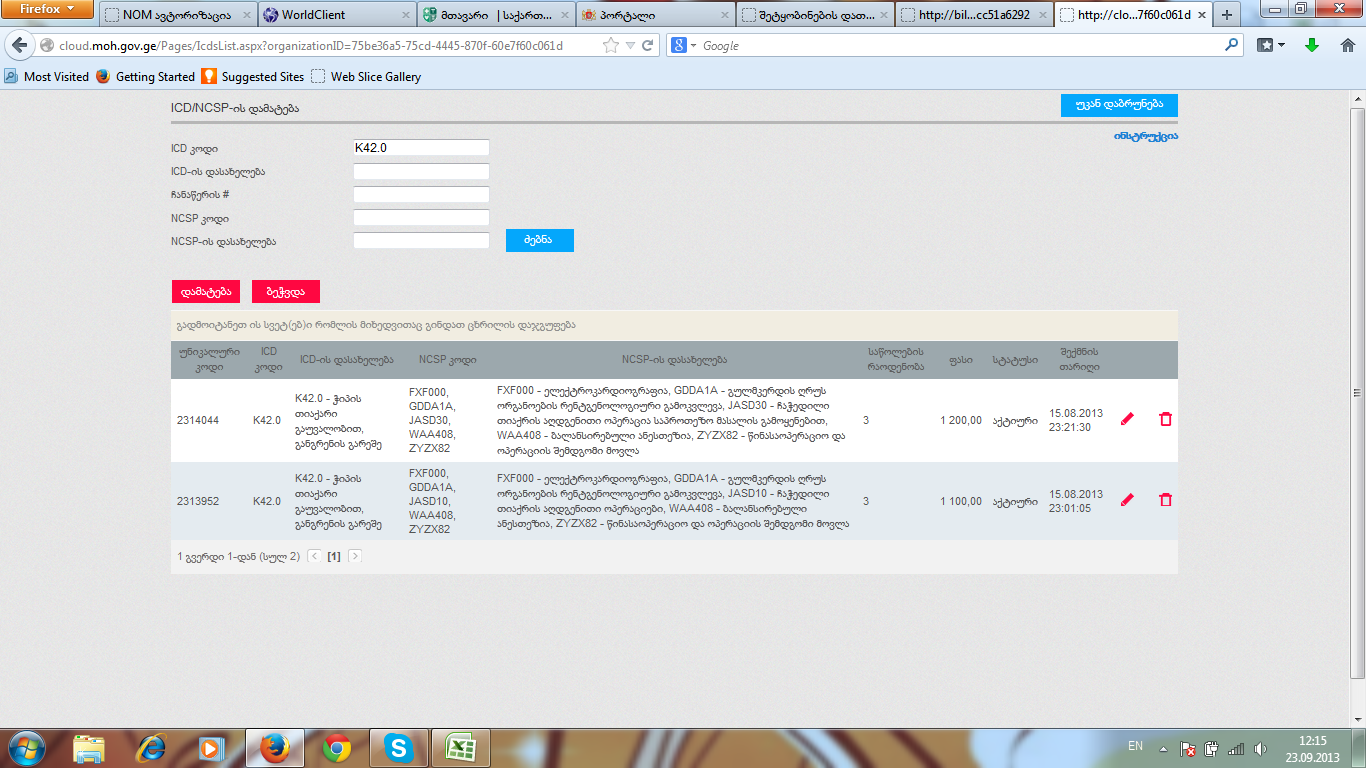The width and height of the screenshot is (1366, 768).
Task: Go to next page in table pager
Action: 355,556
